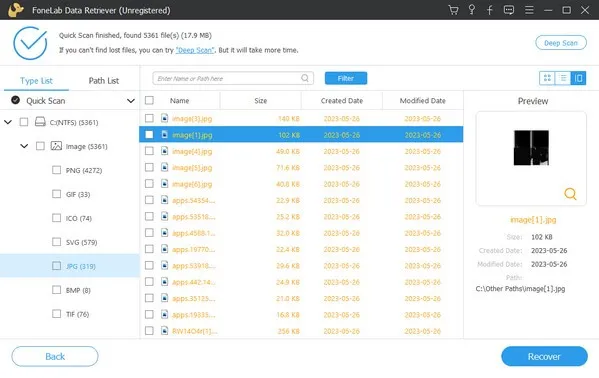
Task: Check the box for apps.35125... row
Action: point(149,298)
